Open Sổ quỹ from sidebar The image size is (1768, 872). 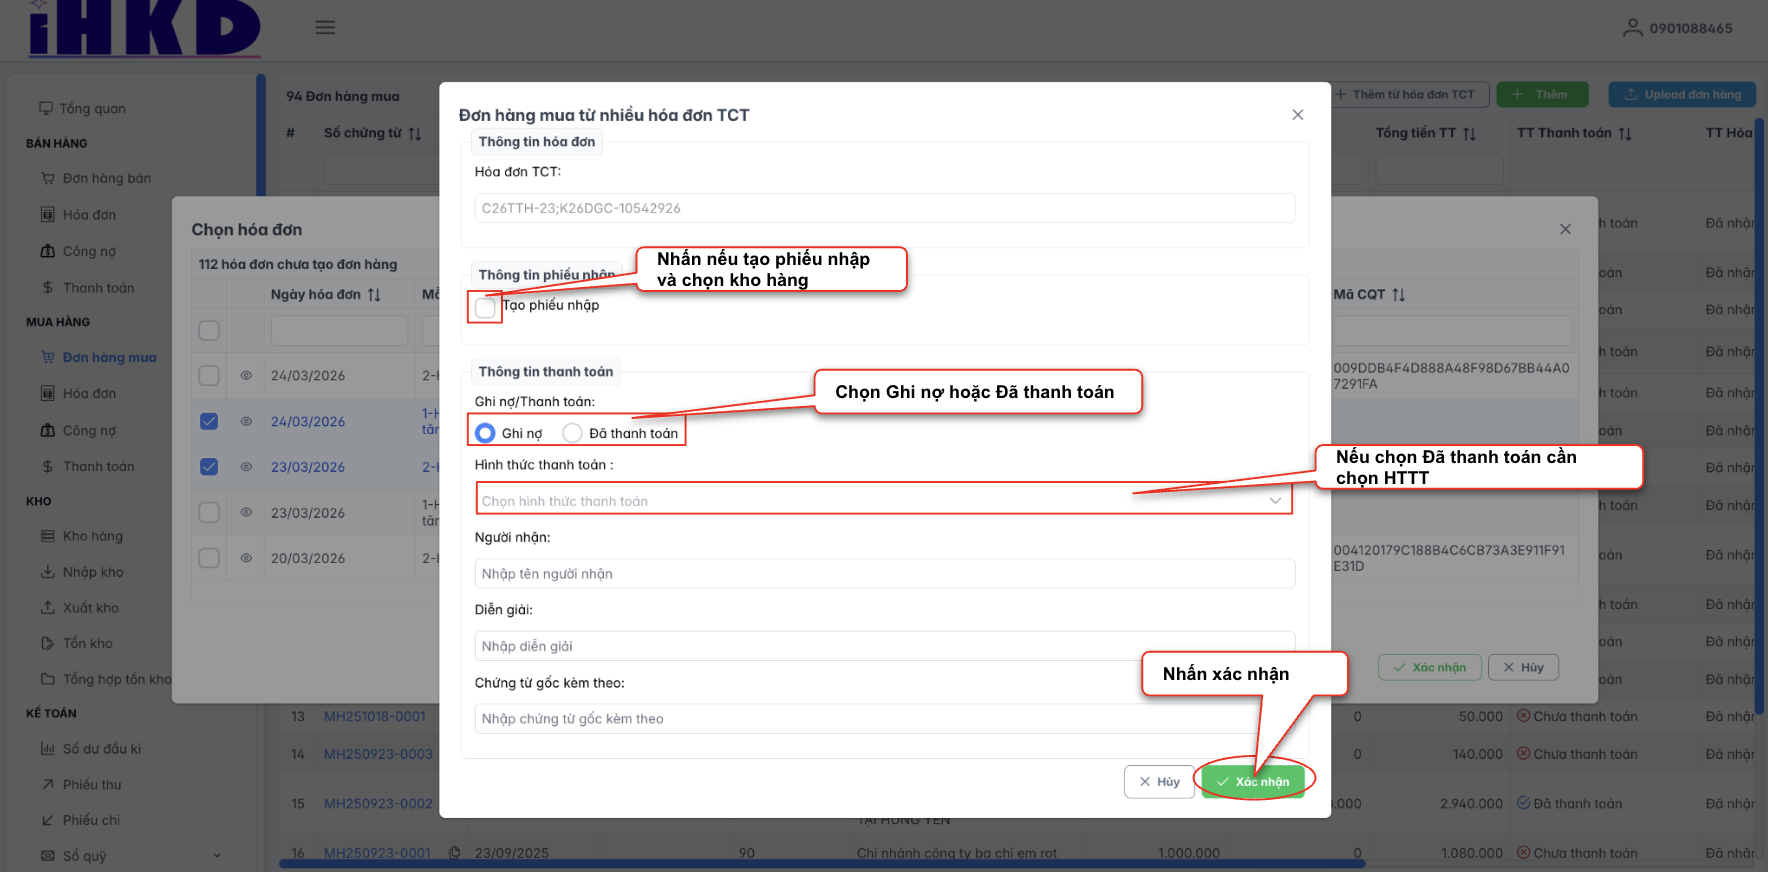[84, 856]
